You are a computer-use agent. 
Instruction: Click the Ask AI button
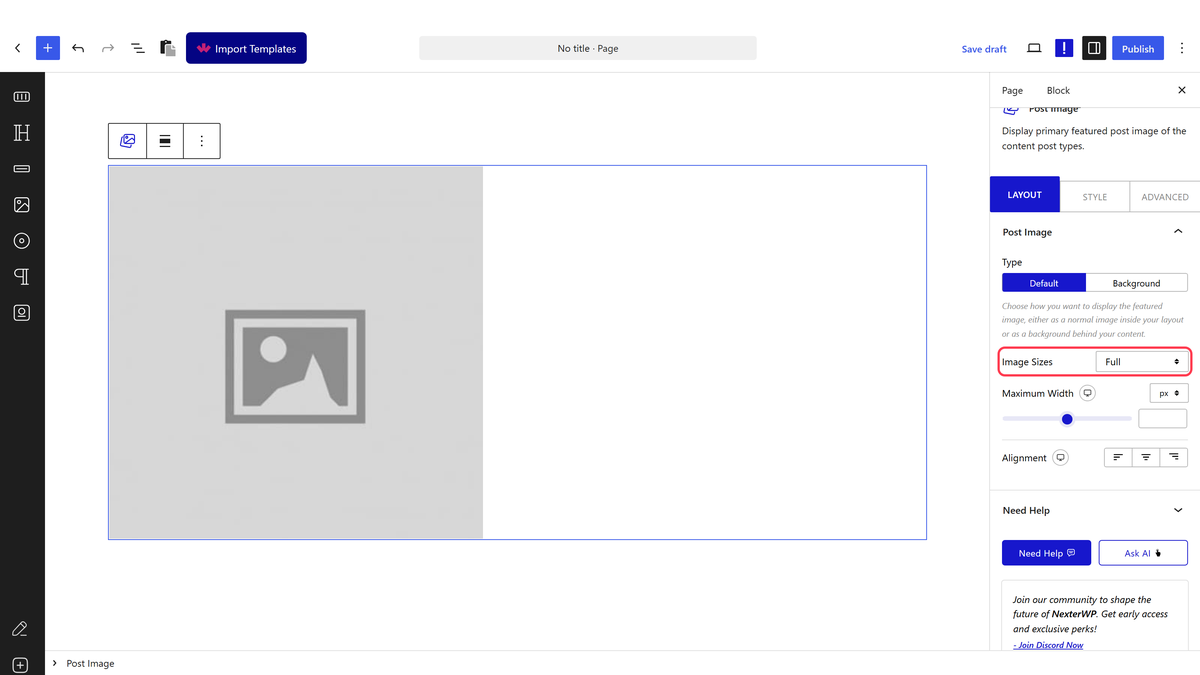(x=1143, y=553)
